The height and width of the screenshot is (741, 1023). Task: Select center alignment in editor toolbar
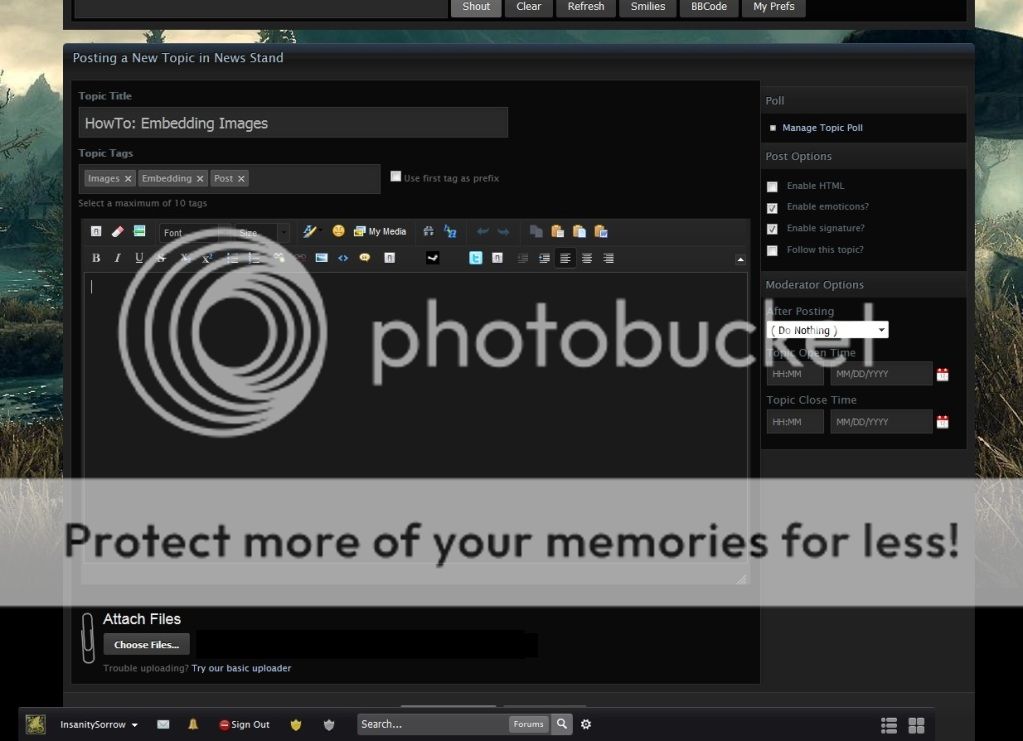click(x=587, y=258)
